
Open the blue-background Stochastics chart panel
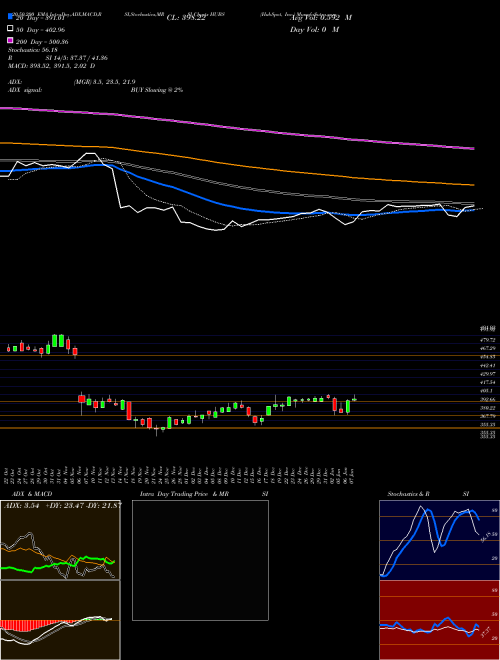[439, 540]
